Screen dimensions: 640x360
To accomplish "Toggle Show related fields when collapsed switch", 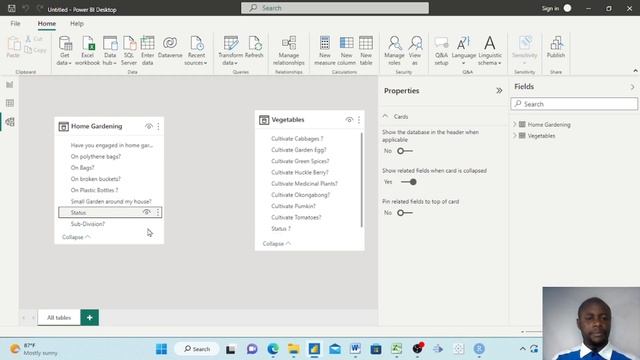I will click(x=409, y=182).
